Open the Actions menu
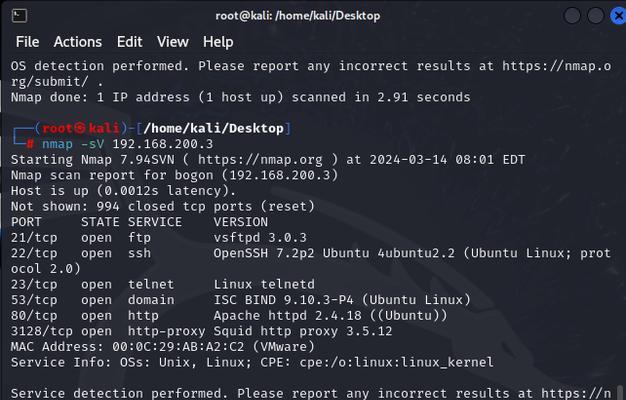626x400 pixels. (x=78, y=42)
